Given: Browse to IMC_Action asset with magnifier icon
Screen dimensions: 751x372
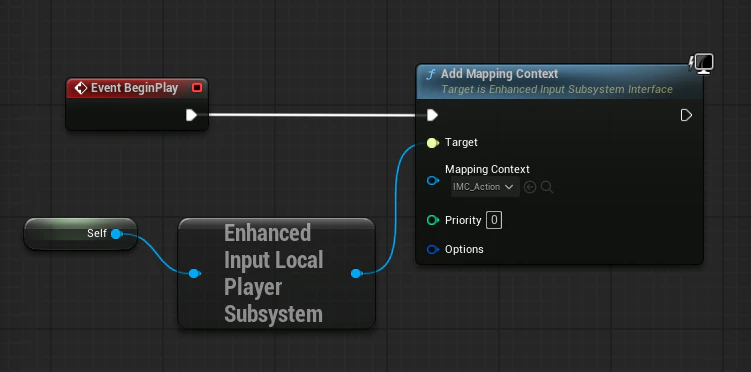Looking at the screenshot, I should pyautogui.click(x=547, y=187).
